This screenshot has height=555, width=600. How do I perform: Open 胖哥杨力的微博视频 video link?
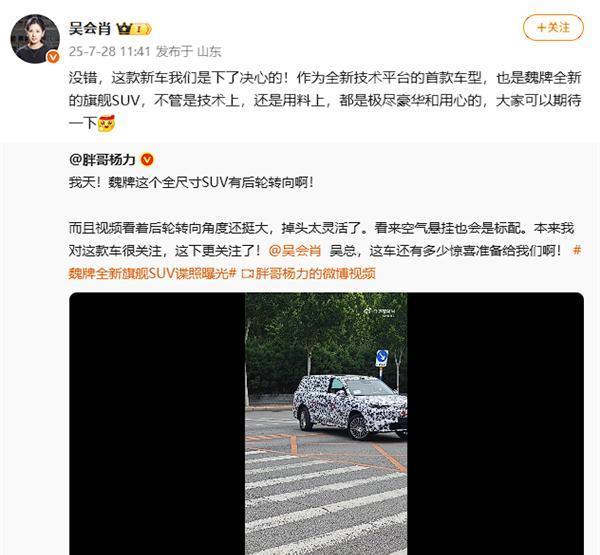coord(316,273)
